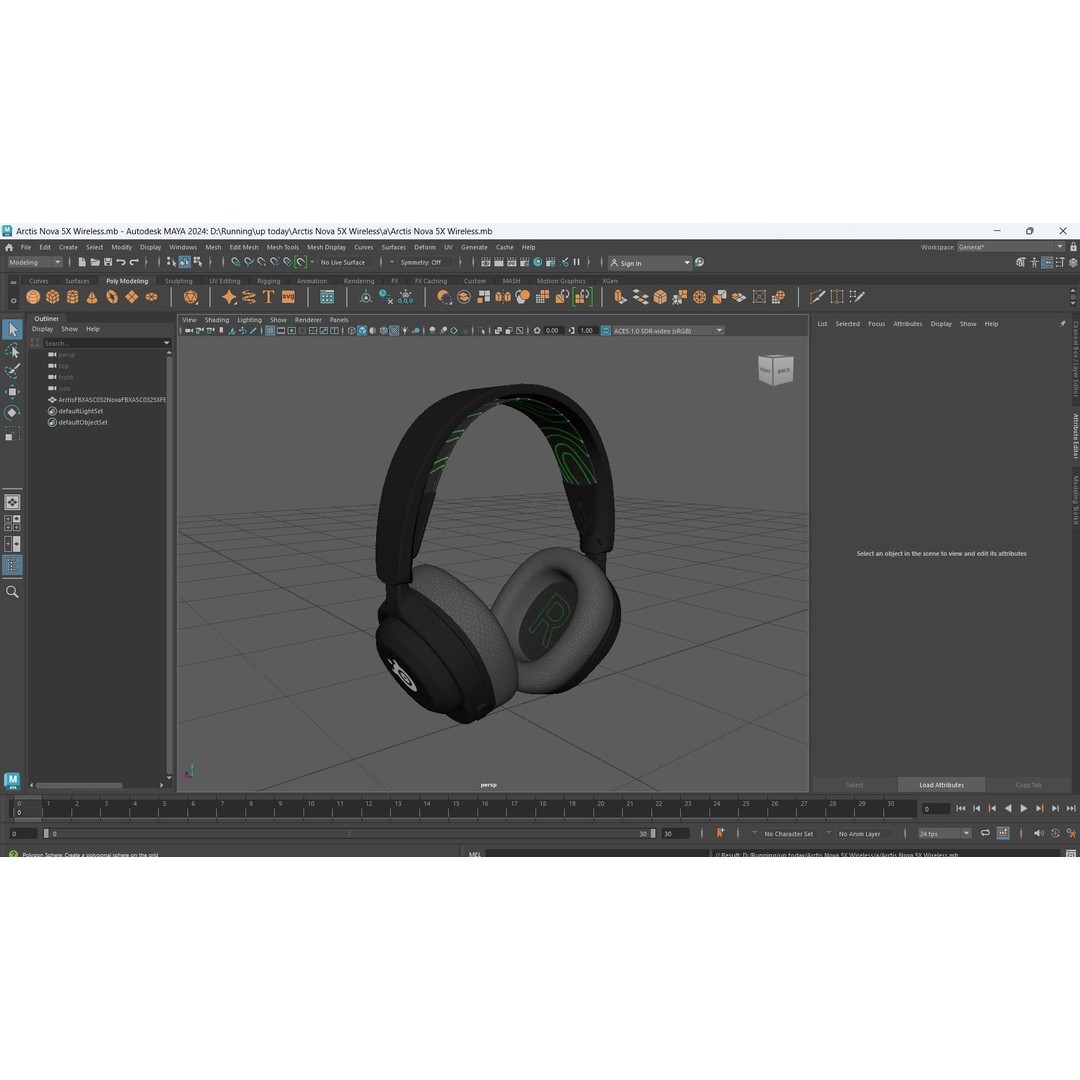The height and width of the screenshot is (1080, 1080).
Task: Click the extrude shelf icon
Action: coord(621,297)
